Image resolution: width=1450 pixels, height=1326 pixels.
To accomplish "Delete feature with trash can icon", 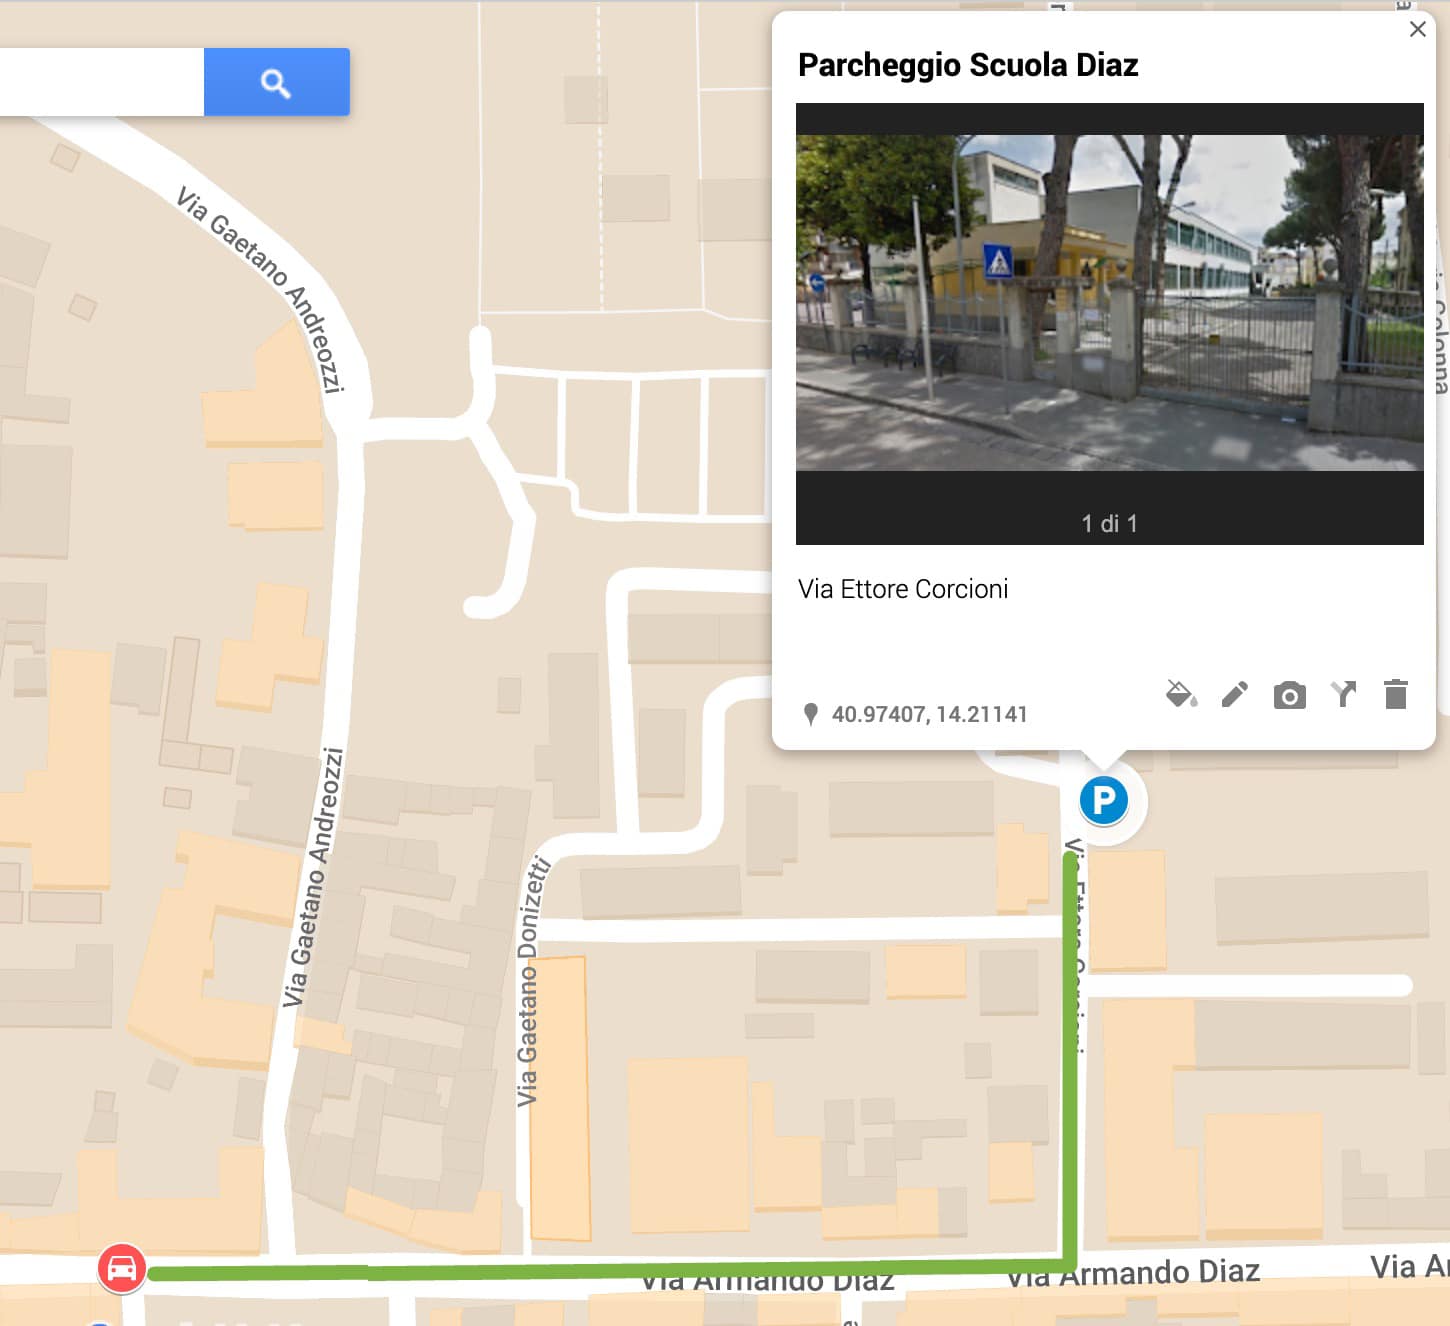I will pyautogui.click(x=1396, y=694).
